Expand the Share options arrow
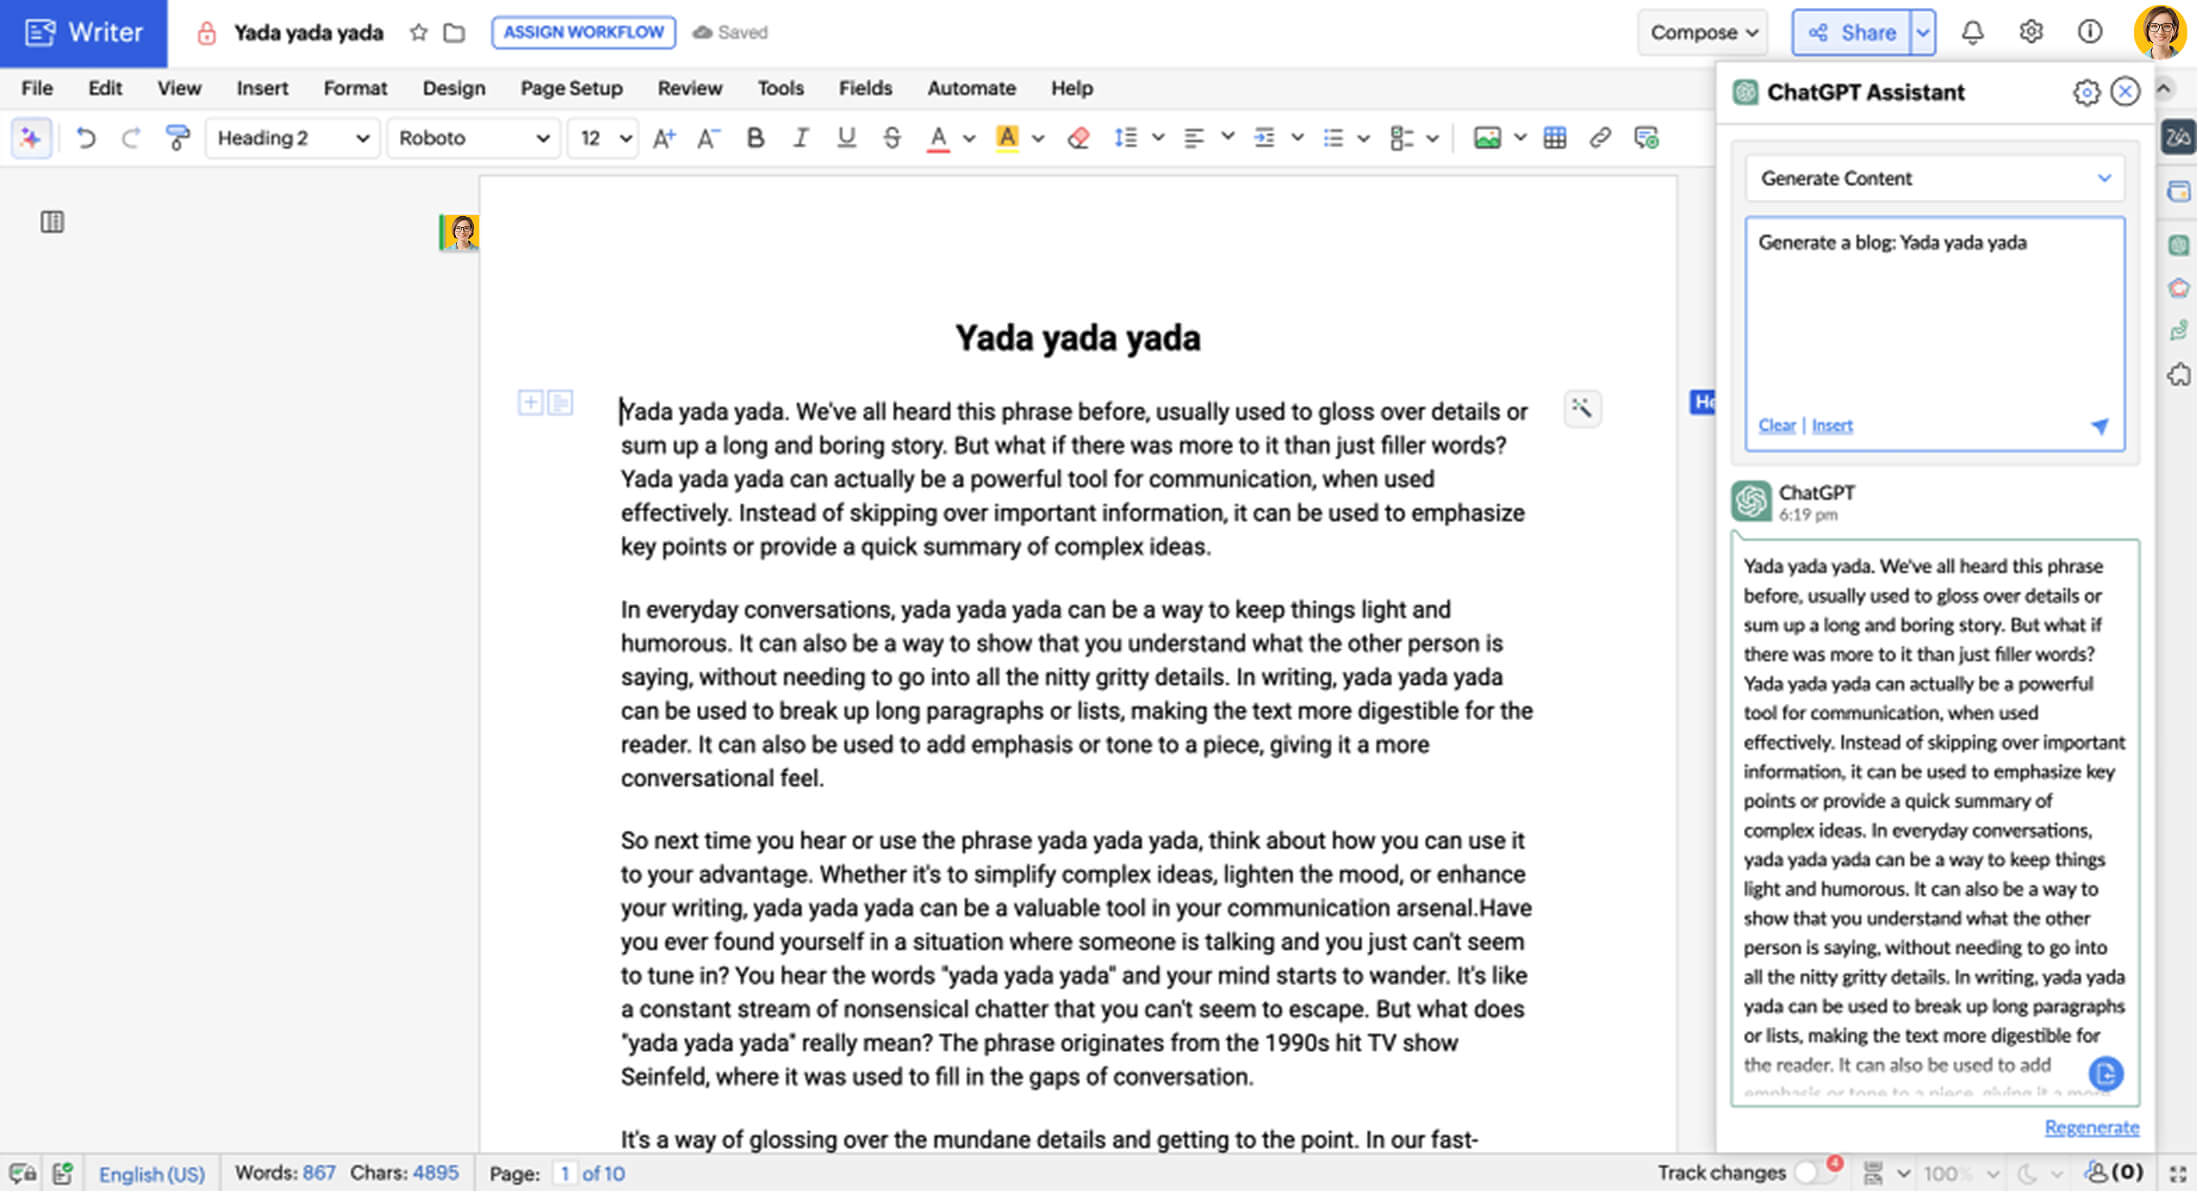The width and height of the screenshot is (2198, 1192). pos(1923,32)
